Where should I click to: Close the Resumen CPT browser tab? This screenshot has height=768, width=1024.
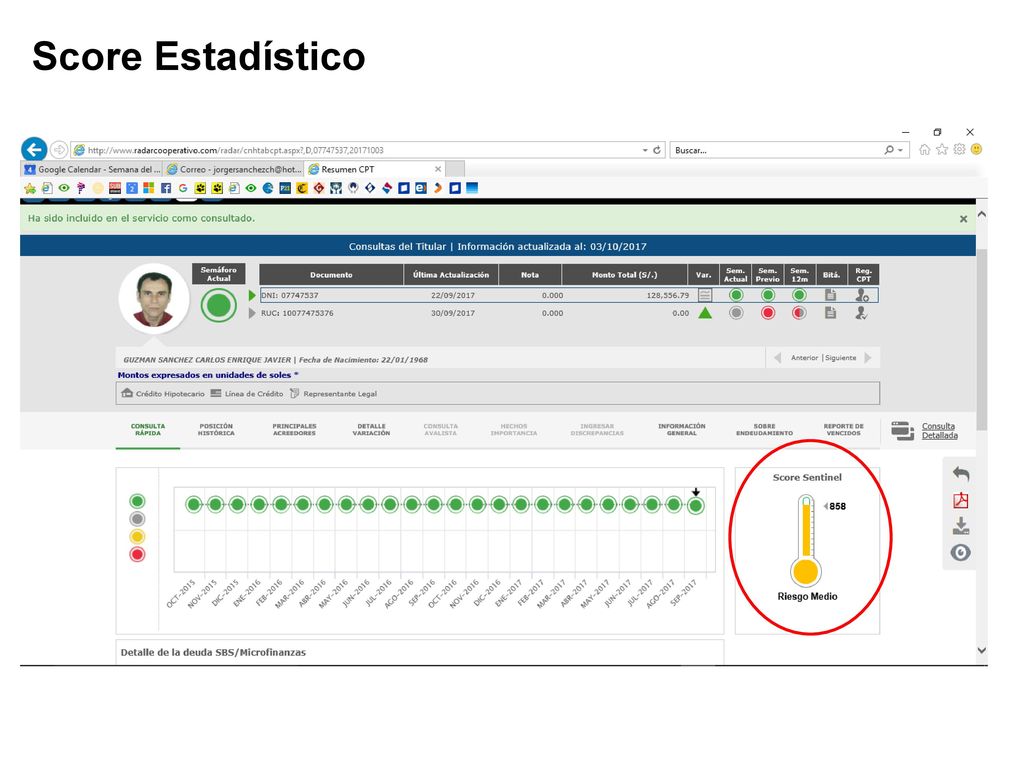click(438, 169)
